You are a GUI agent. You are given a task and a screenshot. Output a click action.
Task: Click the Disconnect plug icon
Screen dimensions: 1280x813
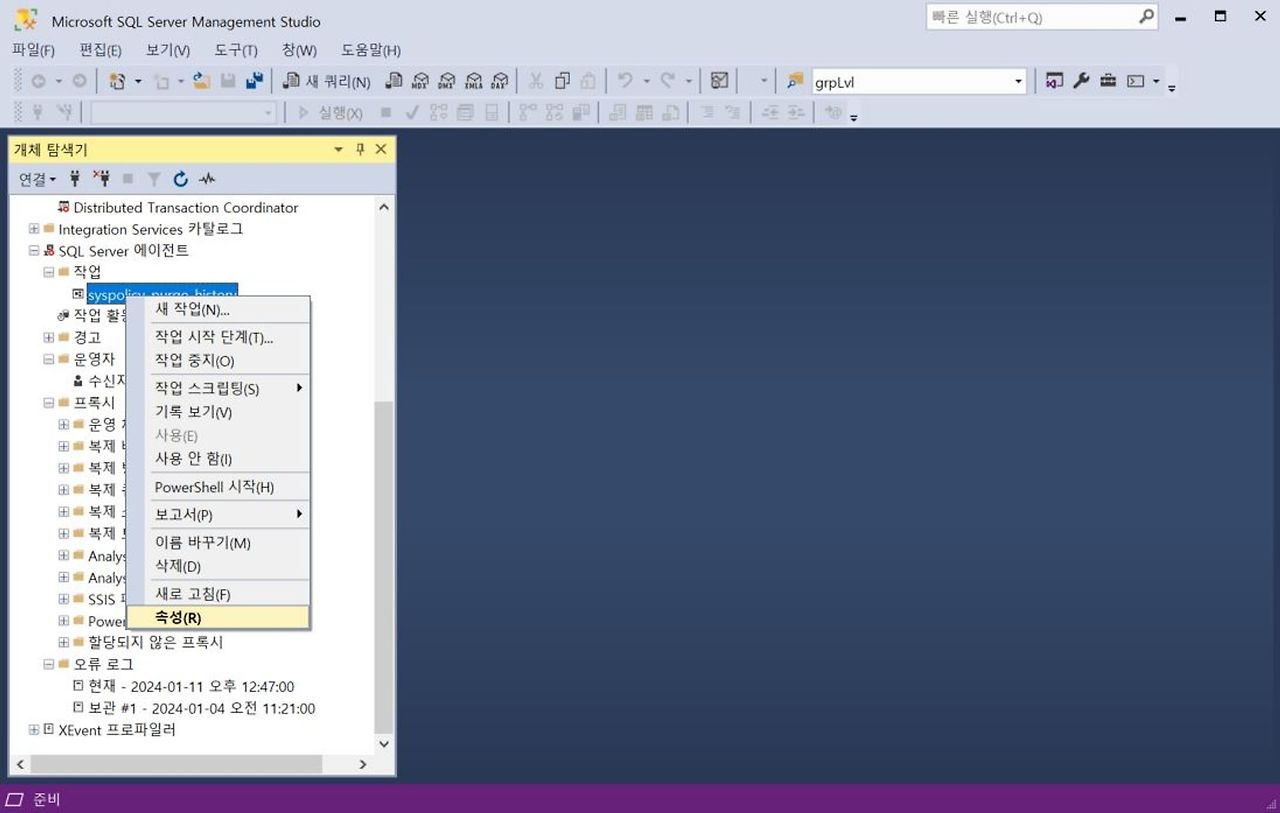pyautogui.click(x=101, y=179)
